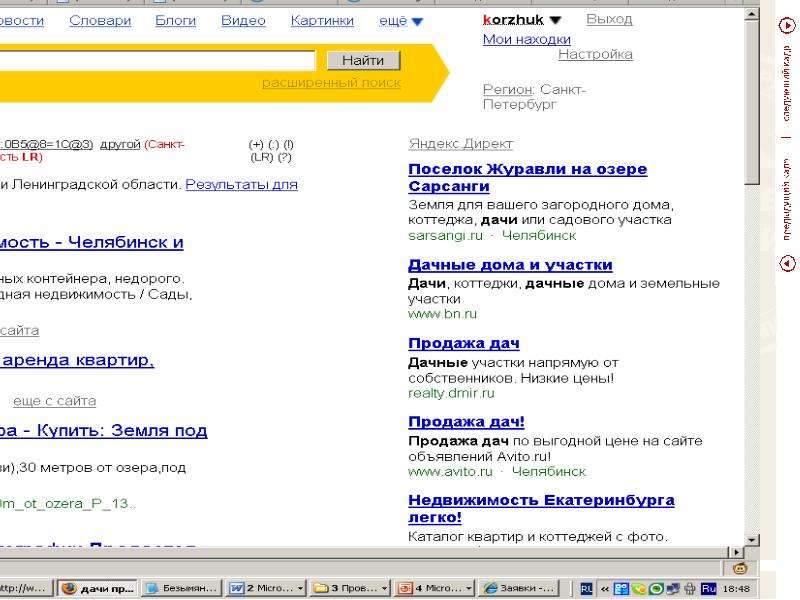800x600 pixels.
Task: Expand hidden tray icons with « chevron
Action: [605, 589]
